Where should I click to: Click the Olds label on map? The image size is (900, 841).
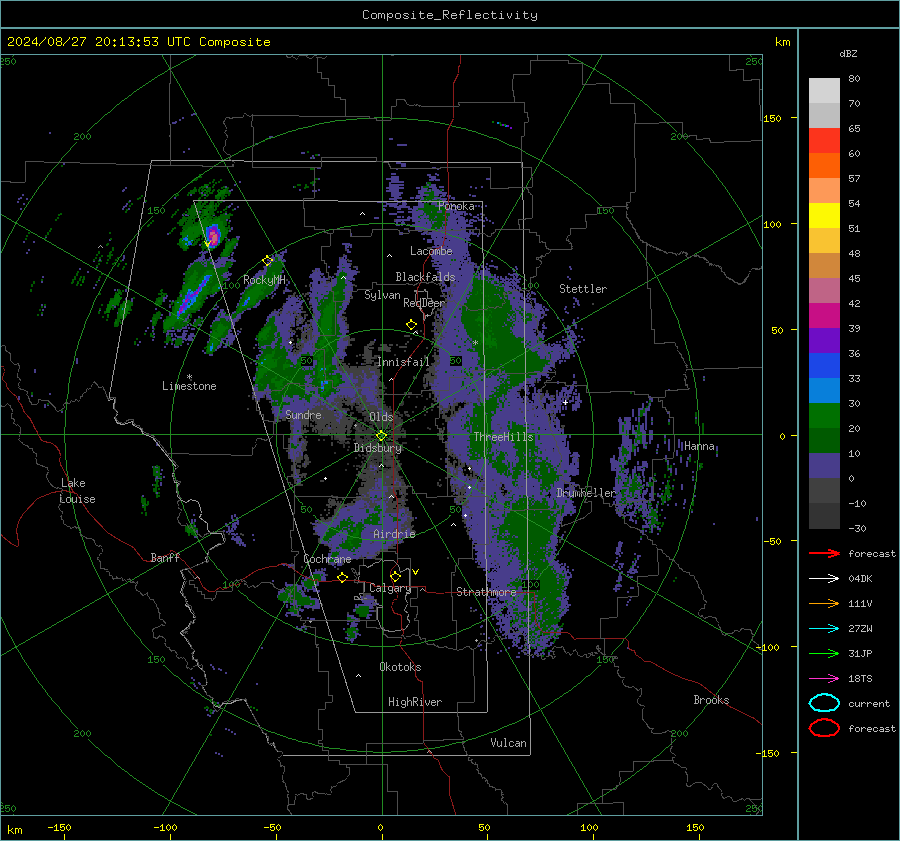tap(381, 417)
